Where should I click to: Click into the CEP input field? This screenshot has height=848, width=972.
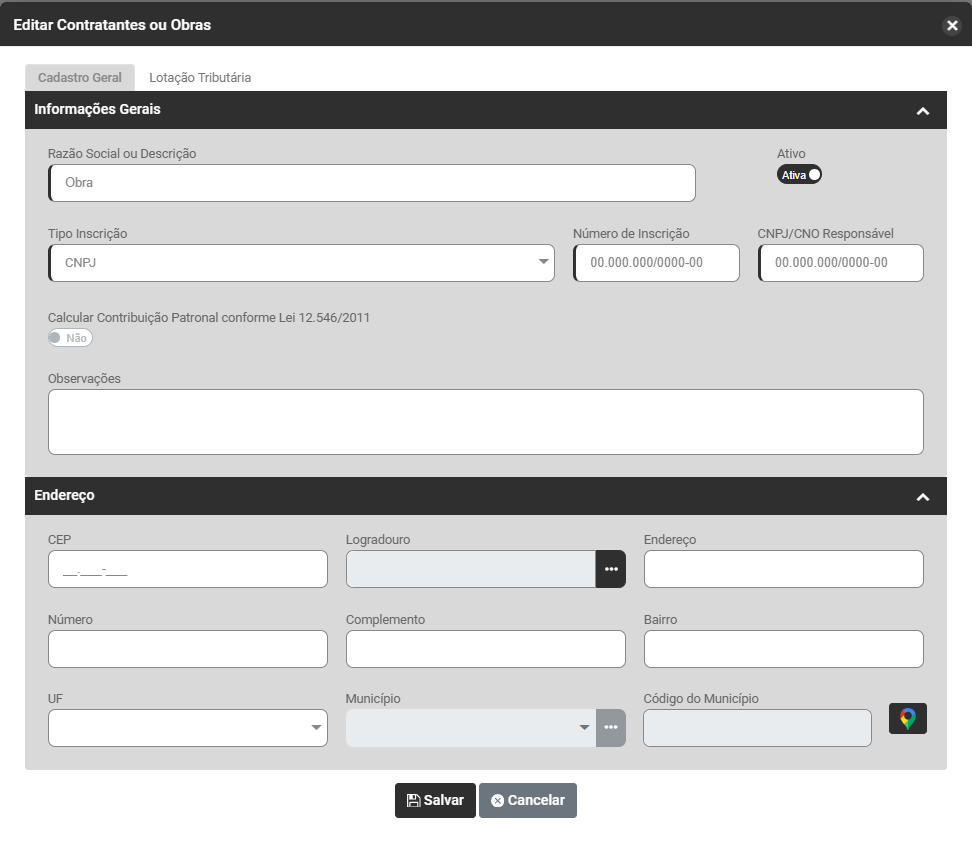[188, 569]
